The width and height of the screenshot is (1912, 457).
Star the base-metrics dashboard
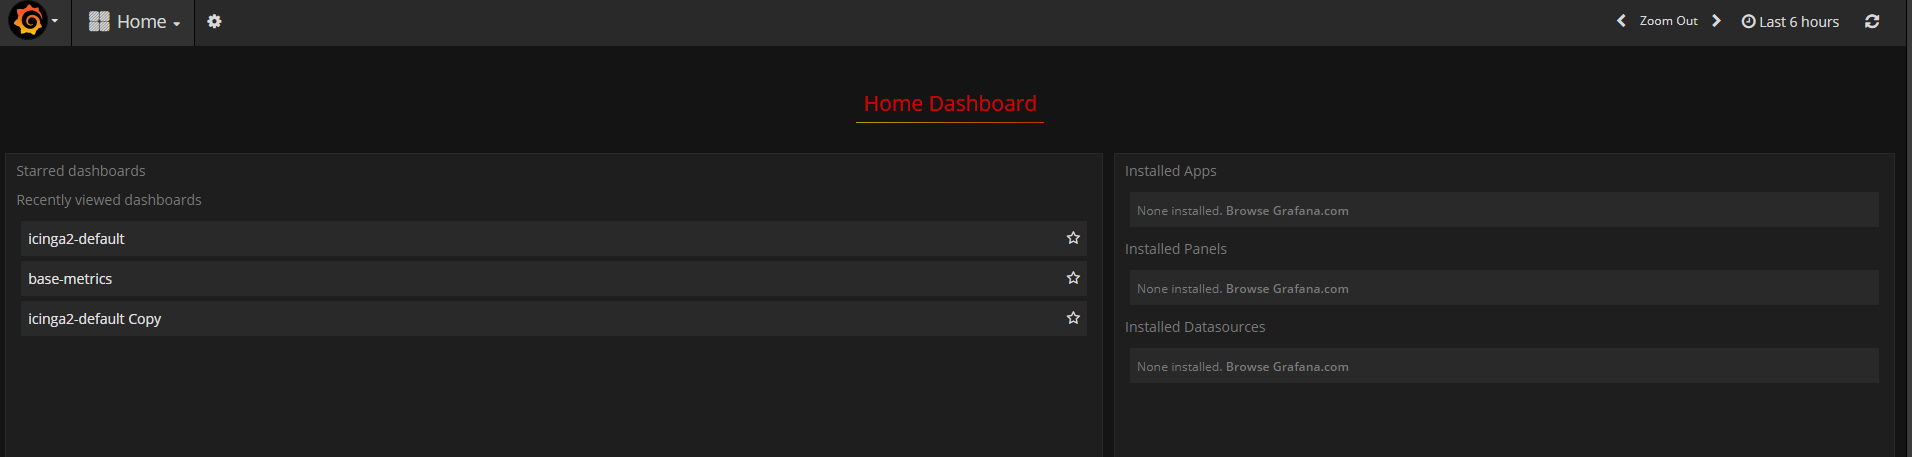[x=1073, y=278]
